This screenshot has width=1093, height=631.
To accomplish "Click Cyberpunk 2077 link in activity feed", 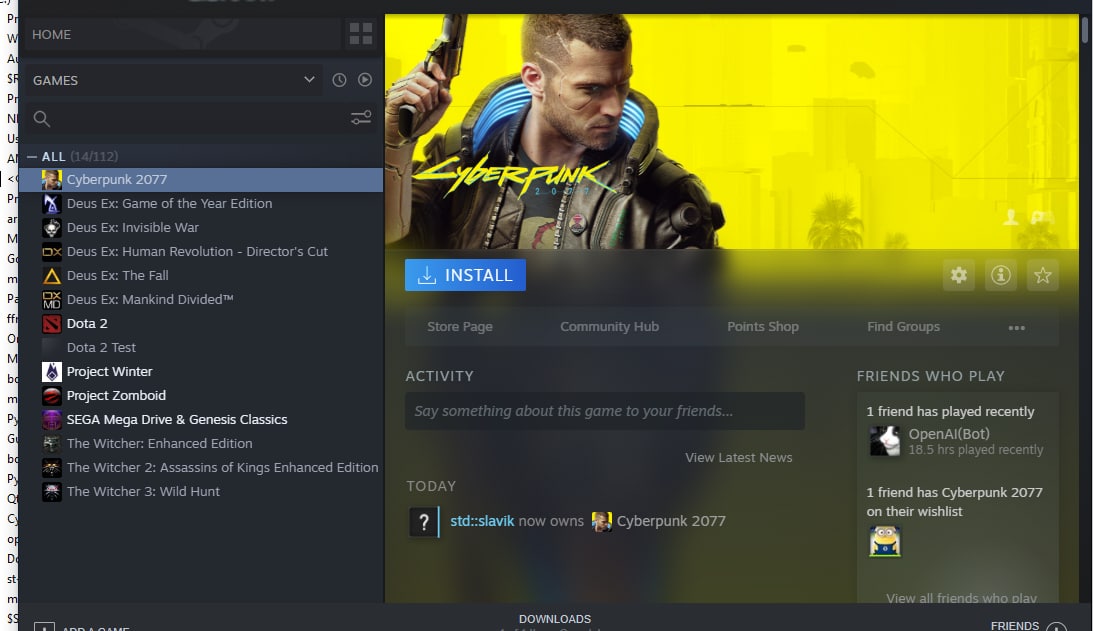I will pos(671,521).
